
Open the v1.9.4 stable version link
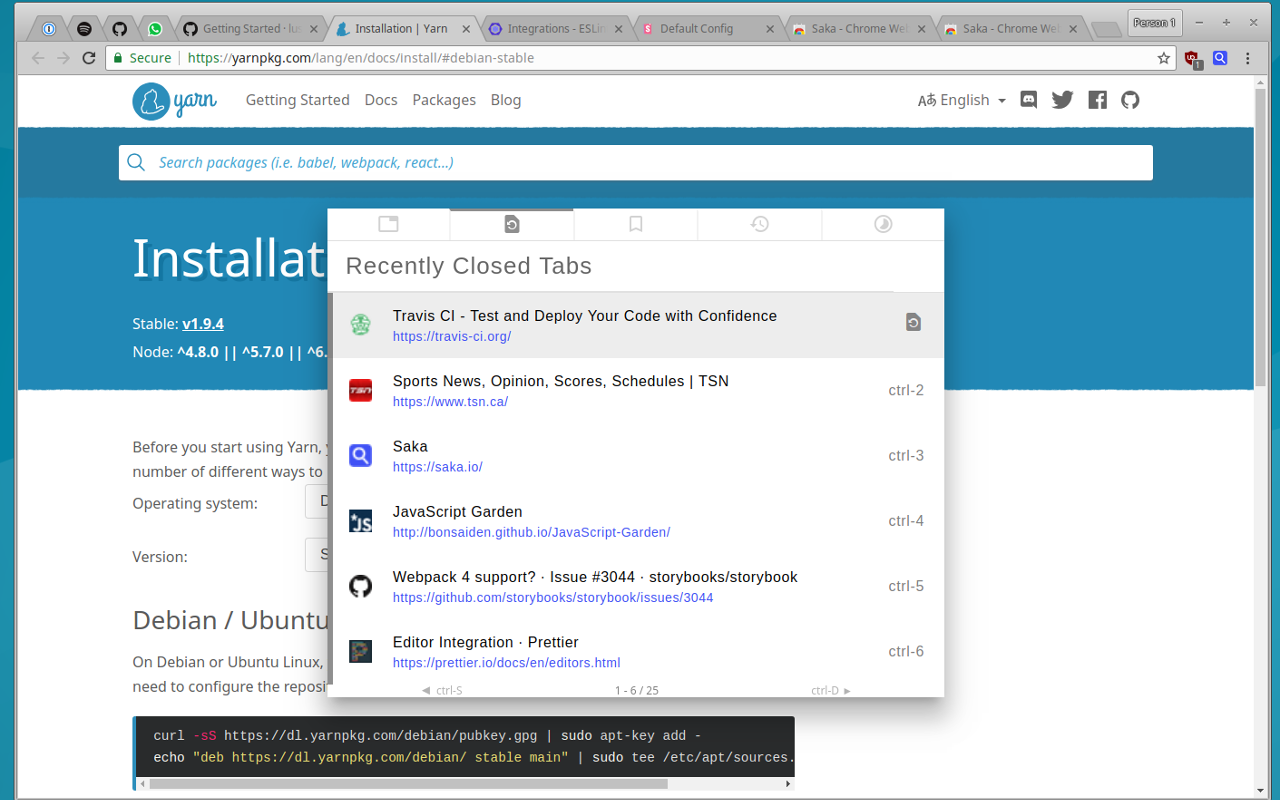coord(202,324)
